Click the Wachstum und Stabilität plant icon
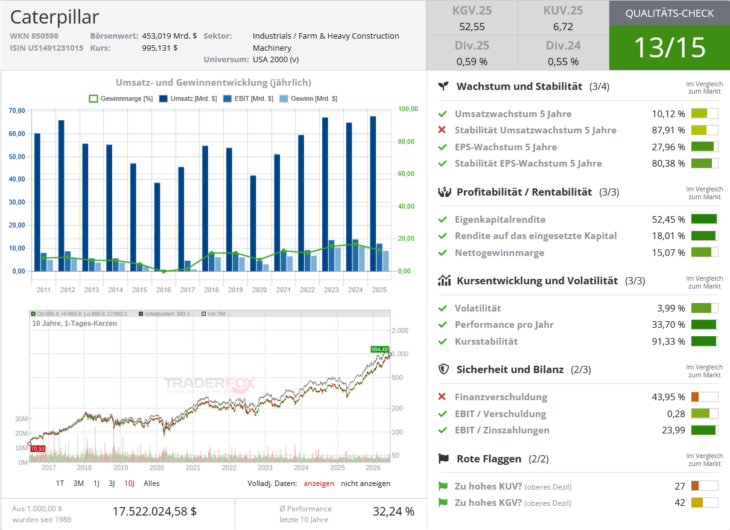The width and height of the screenshot is (730, 530). coord(444,86)
